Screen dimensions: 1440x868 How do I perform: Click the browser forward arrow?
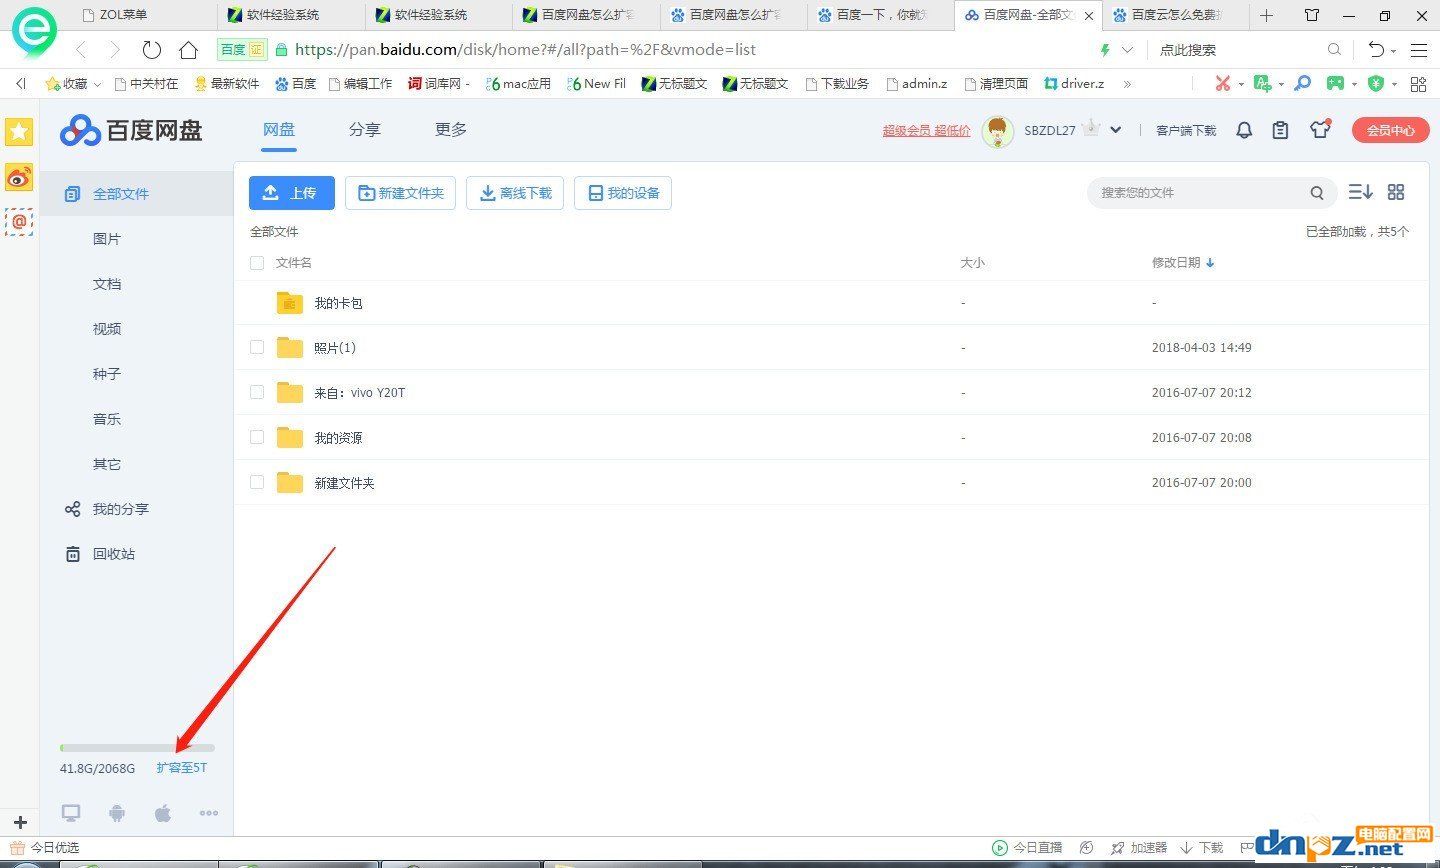point(115,49)
